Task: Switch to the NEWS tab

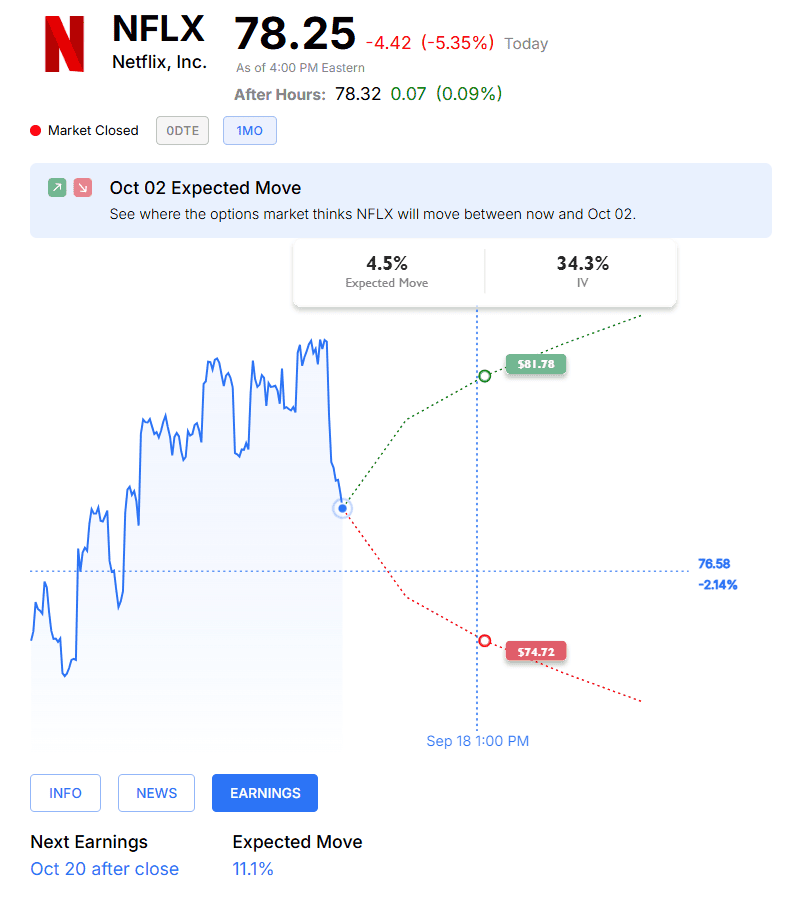Action: (x=156, y=793)
